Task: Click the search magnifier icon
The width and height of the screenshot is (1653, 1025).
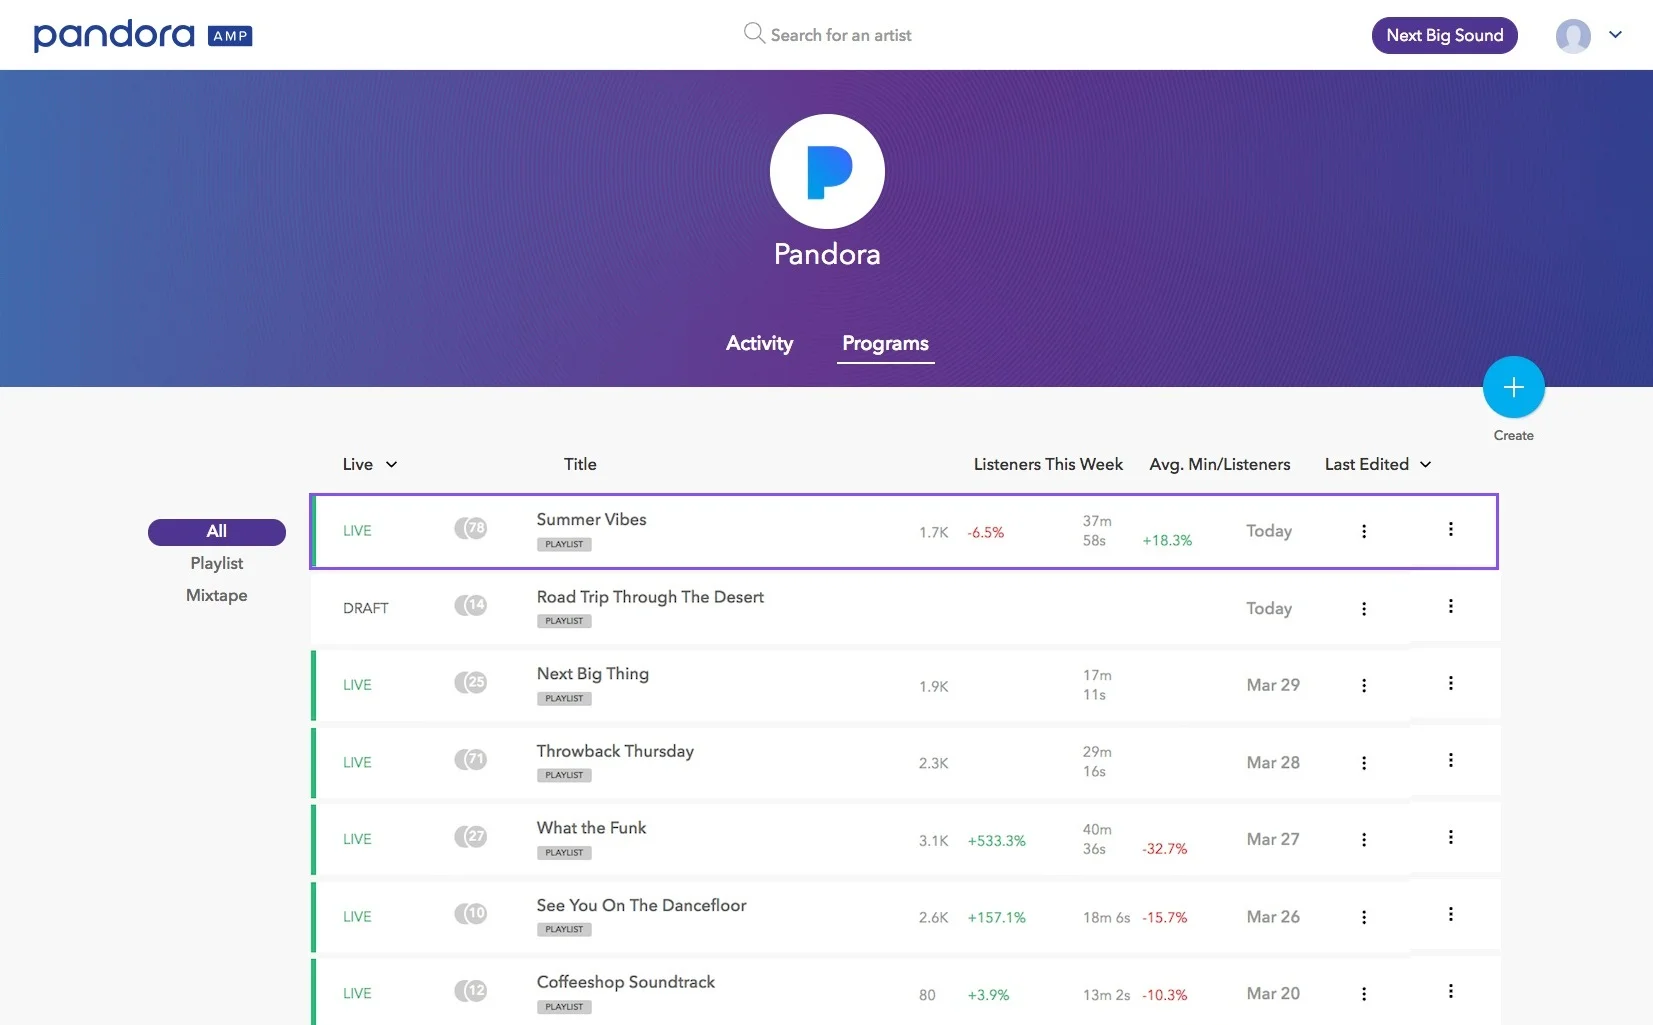Action: click(754, 34)
